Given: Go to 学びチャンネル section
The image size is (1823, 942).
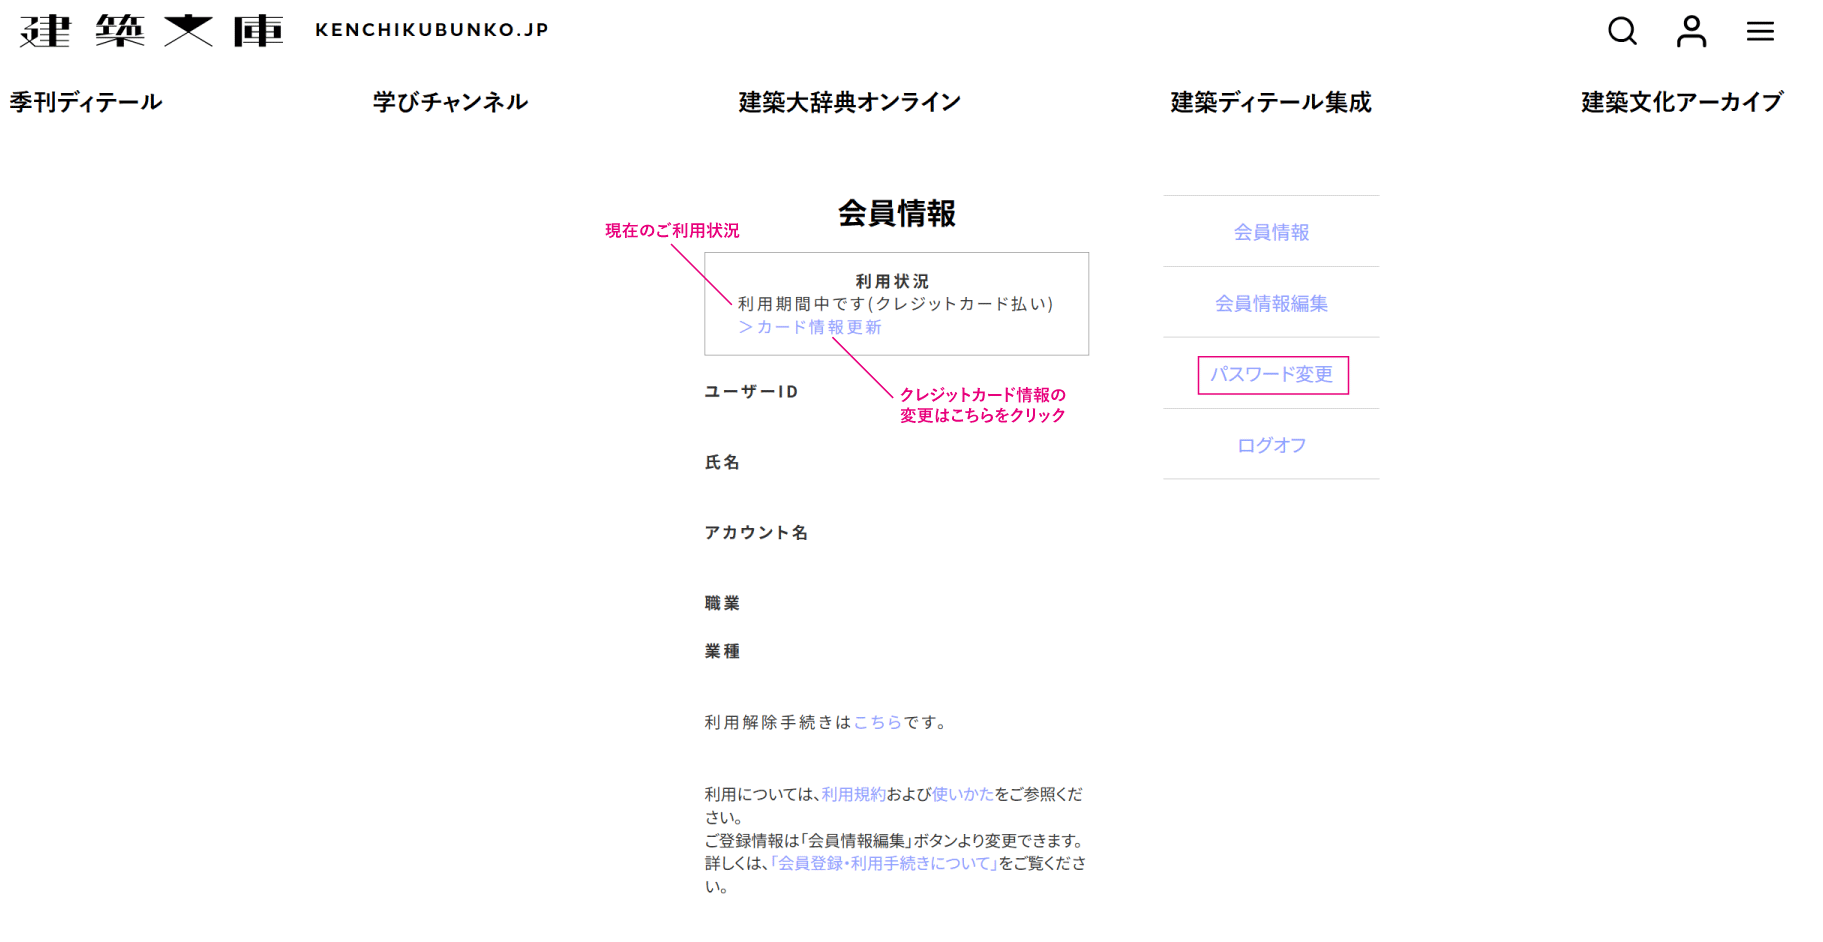Looking at the screenshot, I should tap(450, 102).
